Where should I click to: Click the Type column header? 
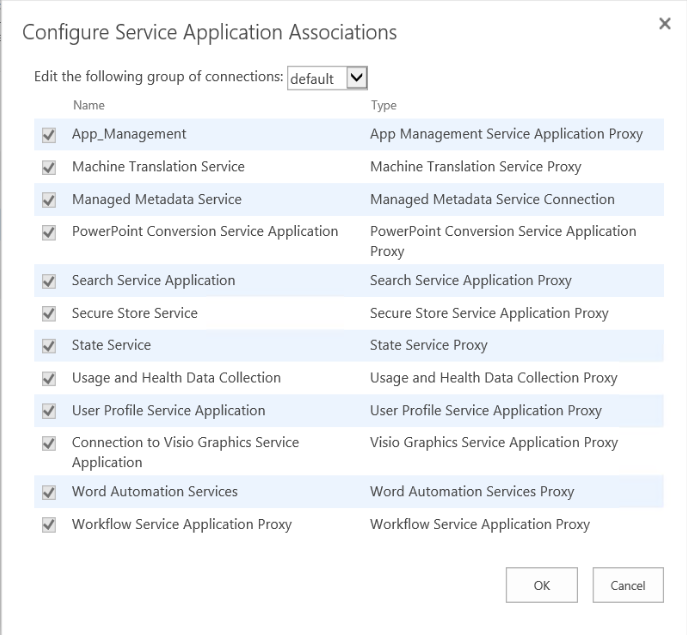(x=383, y=105)
